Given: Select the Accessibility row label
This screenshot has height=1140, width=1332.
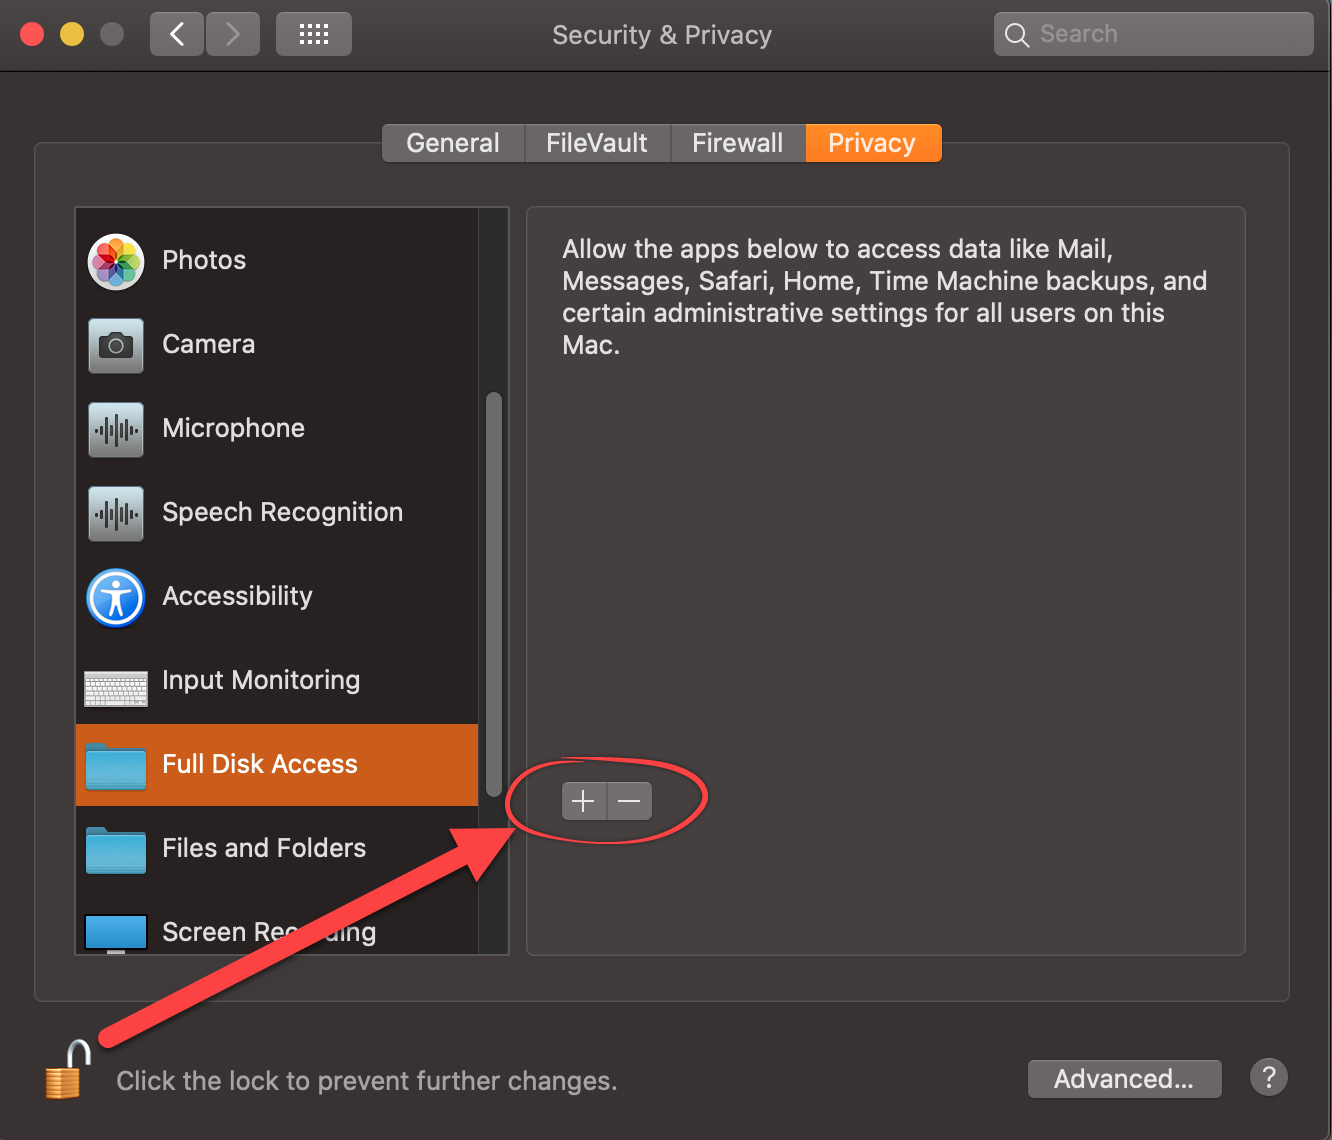Looking at the screenshot, I should coord(238,596).
